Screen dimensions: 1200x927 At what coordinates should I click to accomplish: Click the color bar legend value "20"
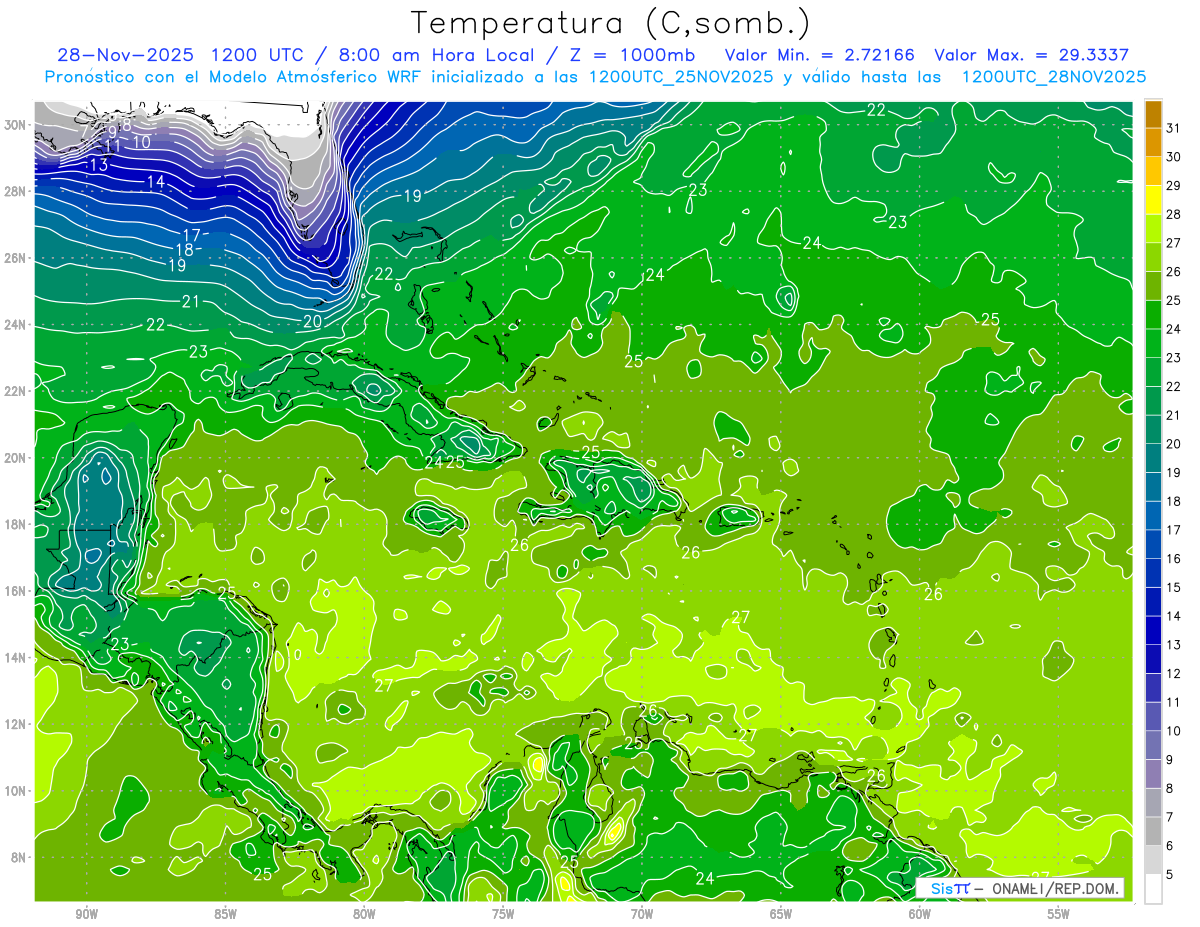1174,443
